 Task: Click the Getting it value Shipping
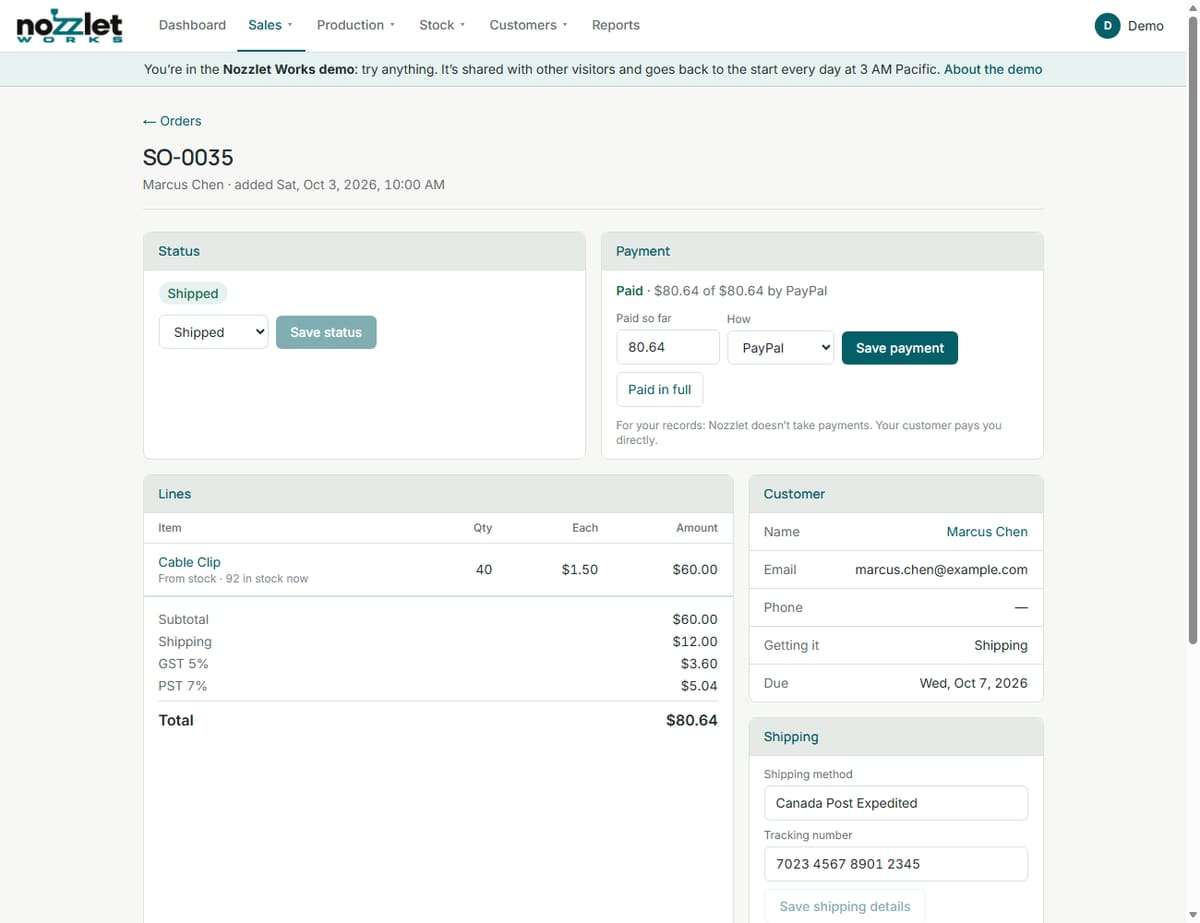pos(1001,645)
